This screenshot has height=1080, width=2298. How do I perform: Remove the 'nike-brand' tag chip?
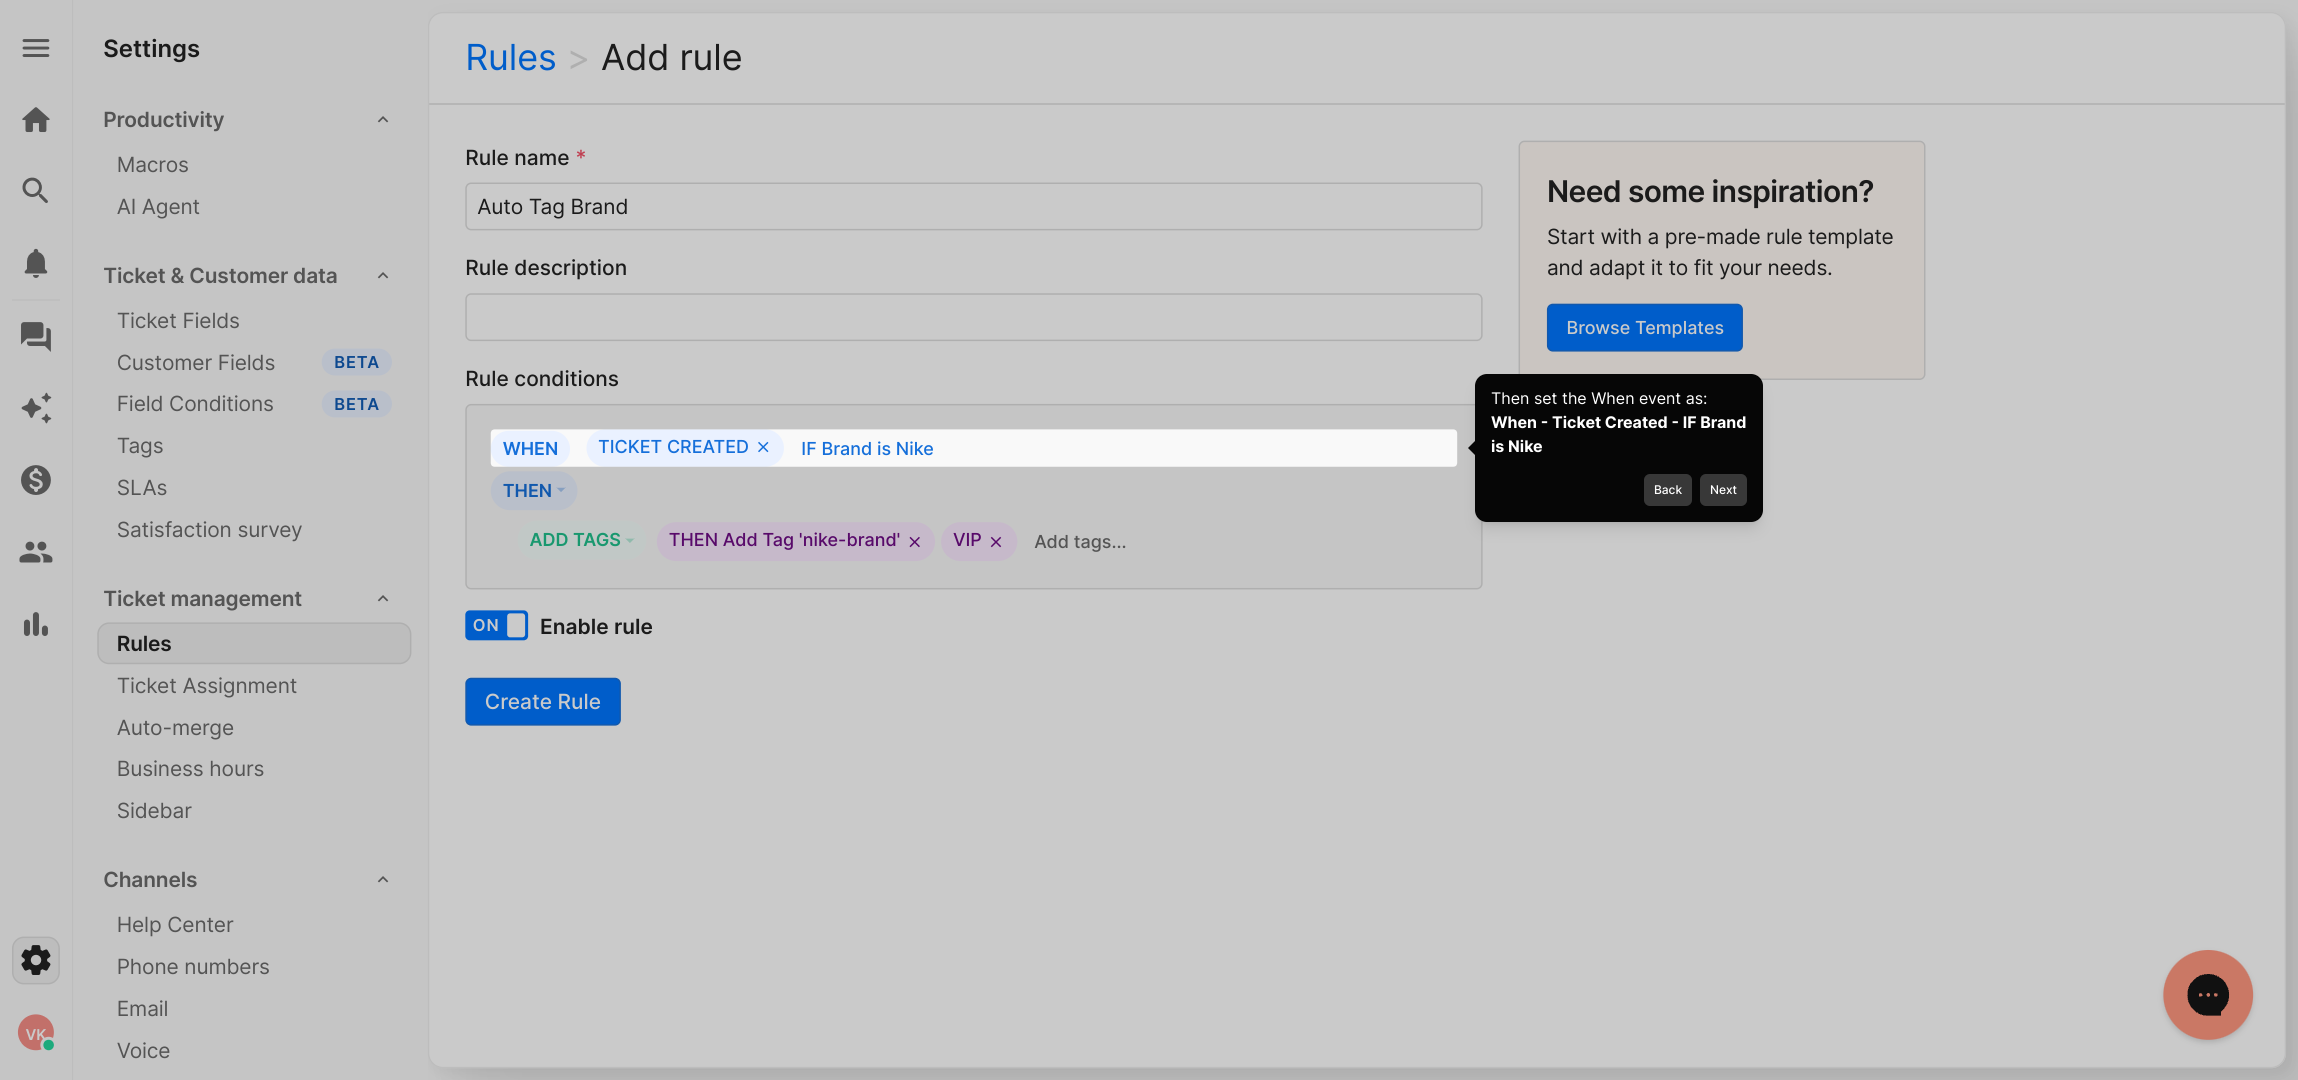tap(914, 542)
